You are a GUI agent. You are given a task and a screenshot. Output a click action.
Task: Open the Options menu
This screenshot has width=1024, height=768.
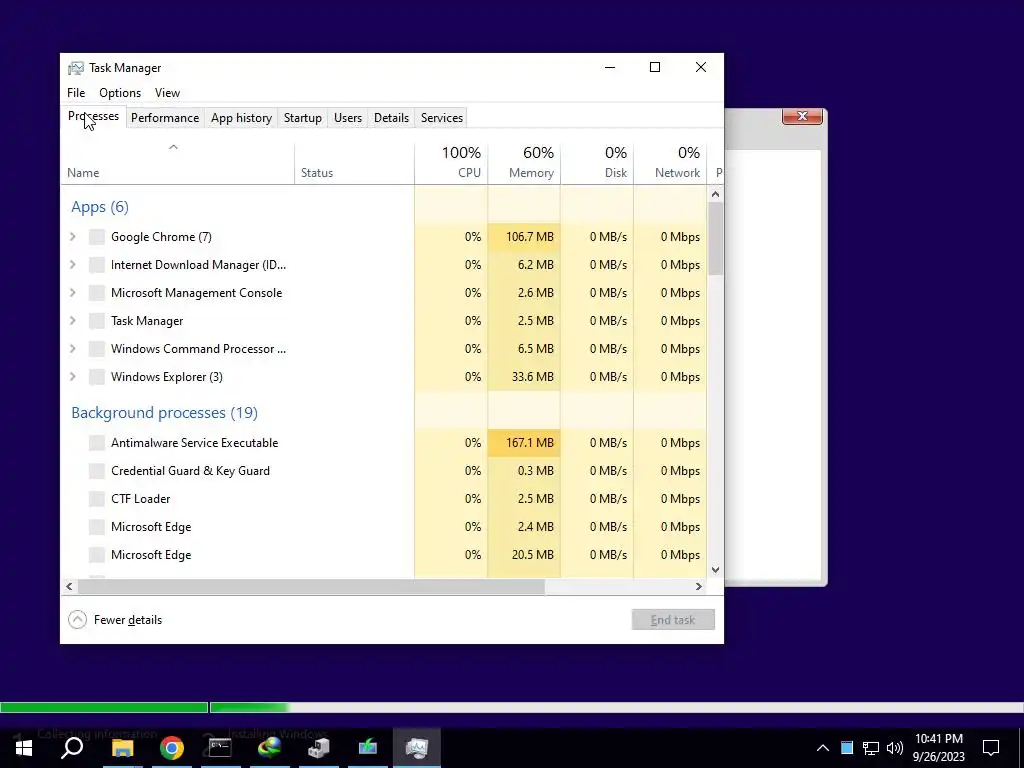tap(120, 93)
